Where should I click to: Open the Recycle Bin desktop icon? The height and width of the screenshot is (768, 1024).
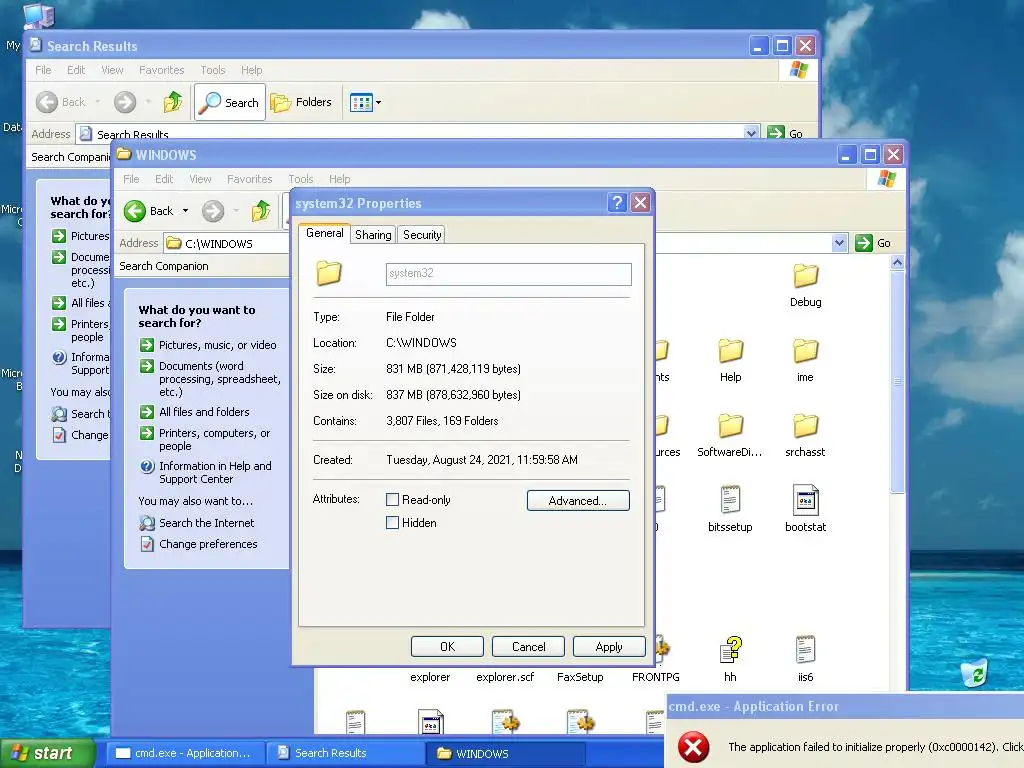pyautogui.click(x=974, y=672)
